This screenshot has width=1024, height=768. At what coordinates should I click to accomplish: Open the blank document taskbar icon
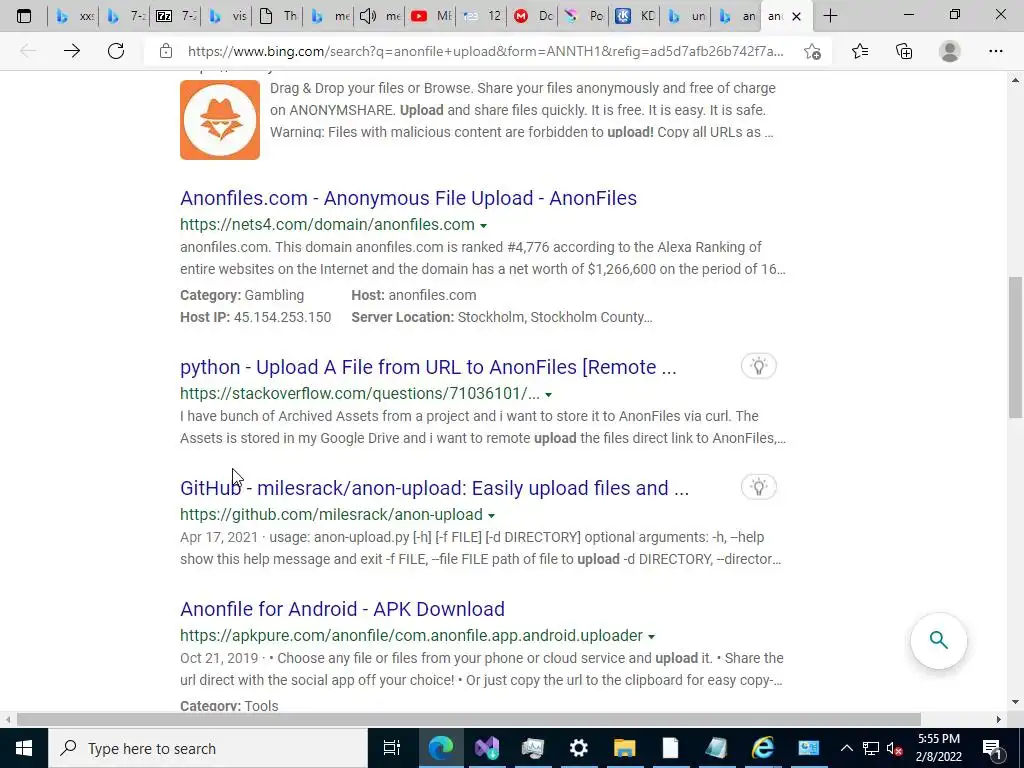[x=670, y=748]
